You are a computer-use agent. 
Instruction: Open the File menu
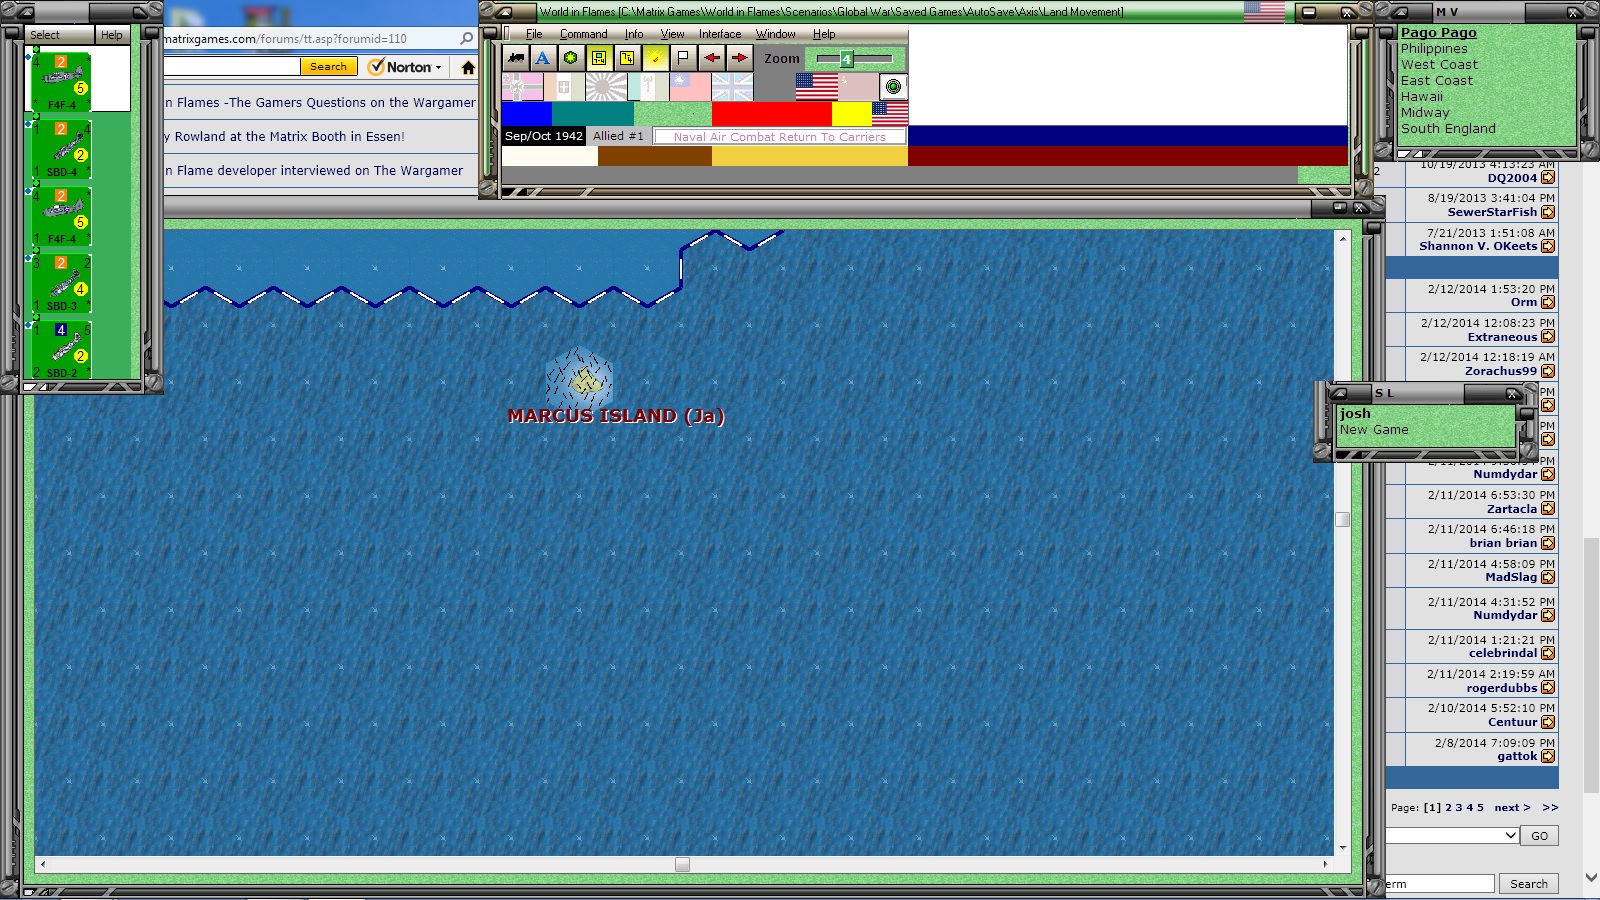(x=534, y=34)
